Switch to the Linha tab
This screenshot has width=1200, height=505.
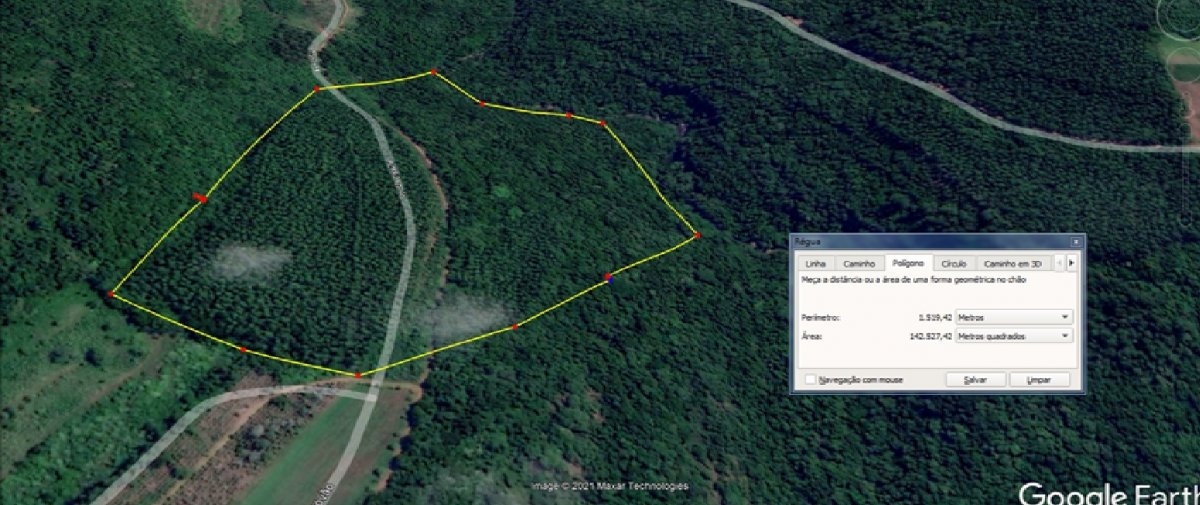point(815,264)
